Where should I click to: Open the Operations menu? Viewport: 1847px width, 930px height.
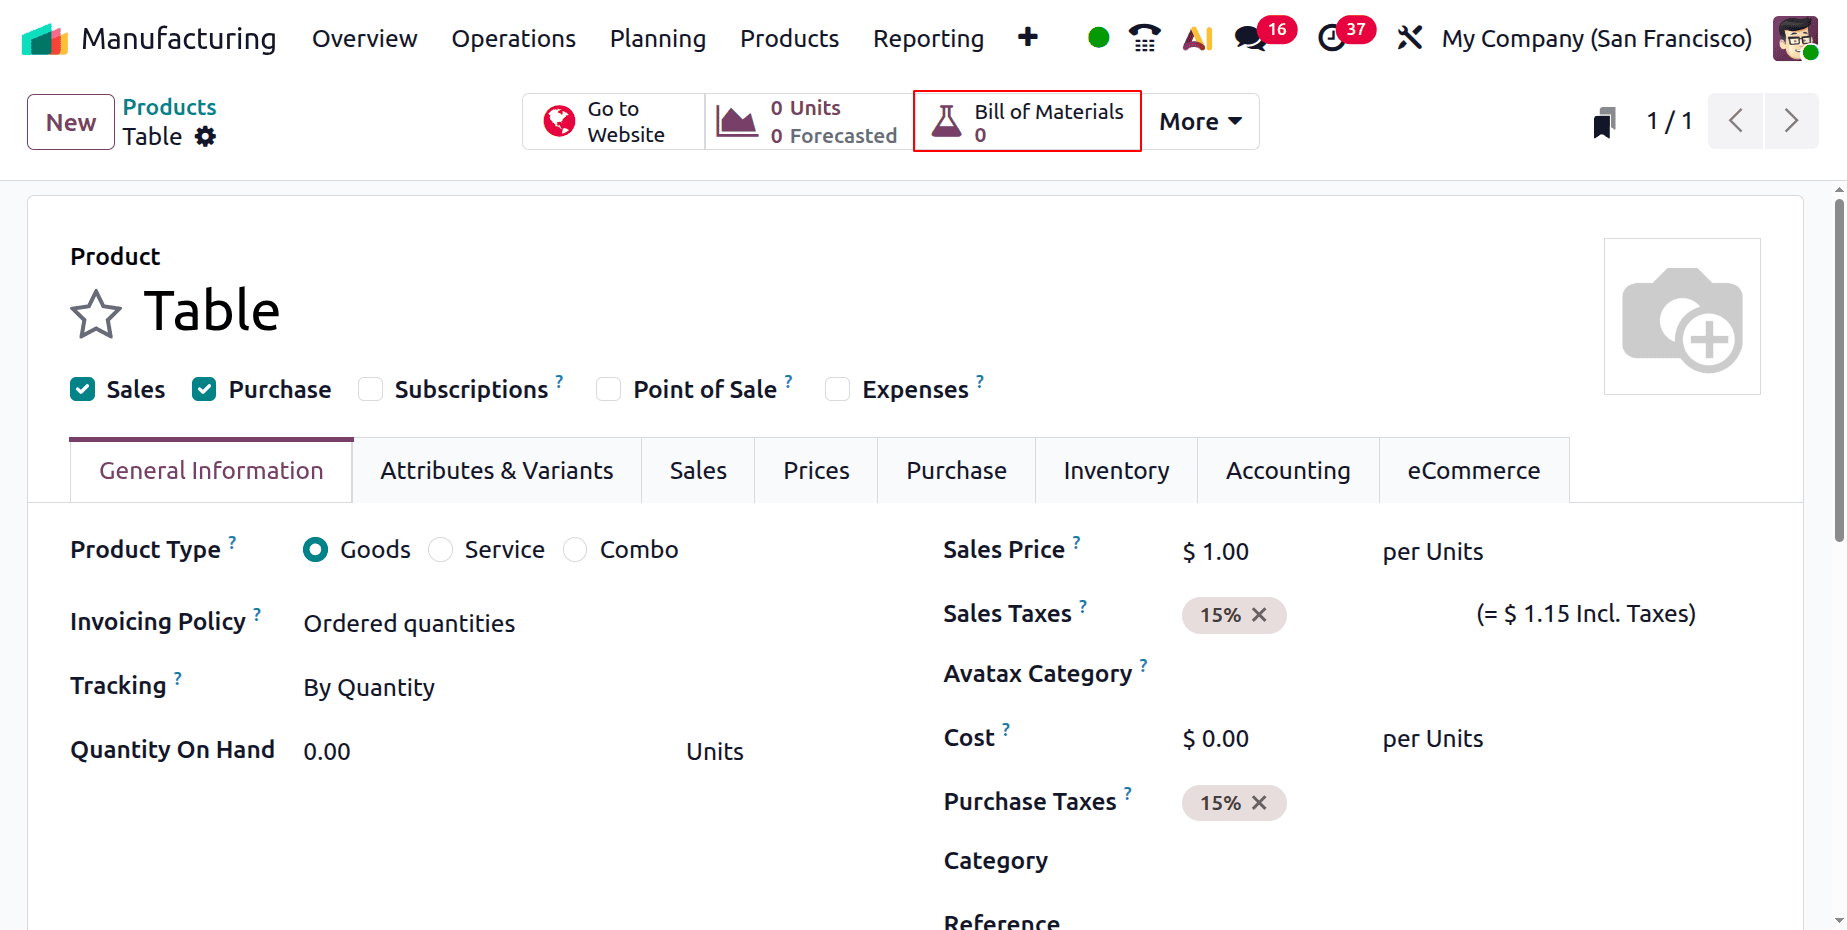pos(513,38)
